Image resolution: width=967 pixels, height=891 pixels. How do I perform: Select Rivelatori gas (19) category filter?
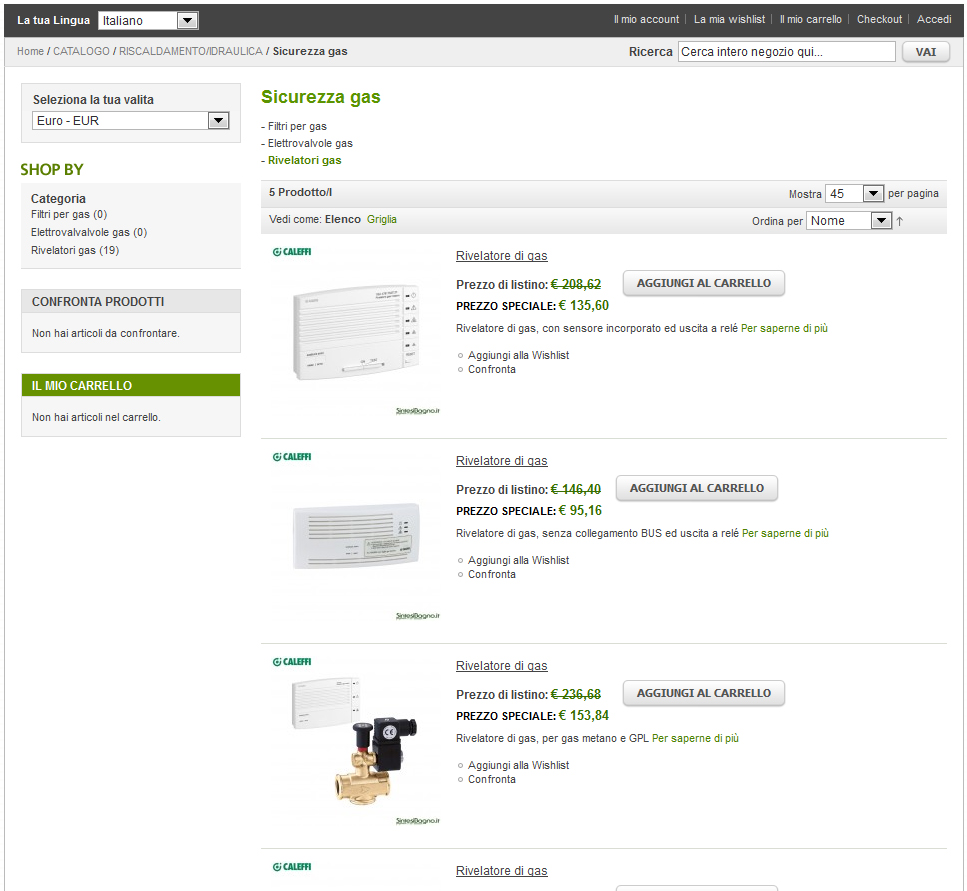click(x=74, y=250)
